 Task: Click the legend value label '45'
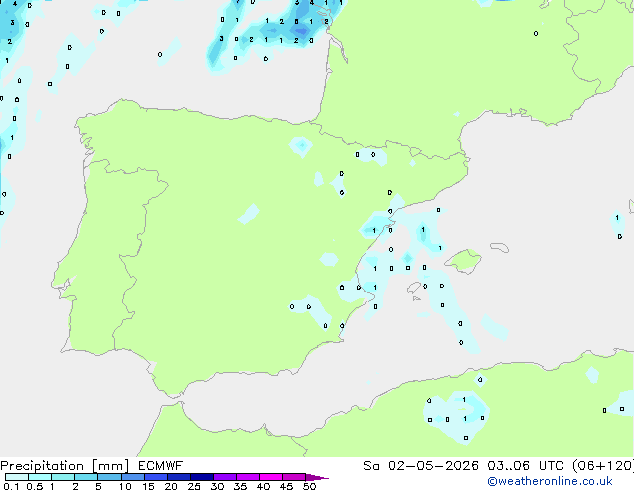tap(286, 486)
